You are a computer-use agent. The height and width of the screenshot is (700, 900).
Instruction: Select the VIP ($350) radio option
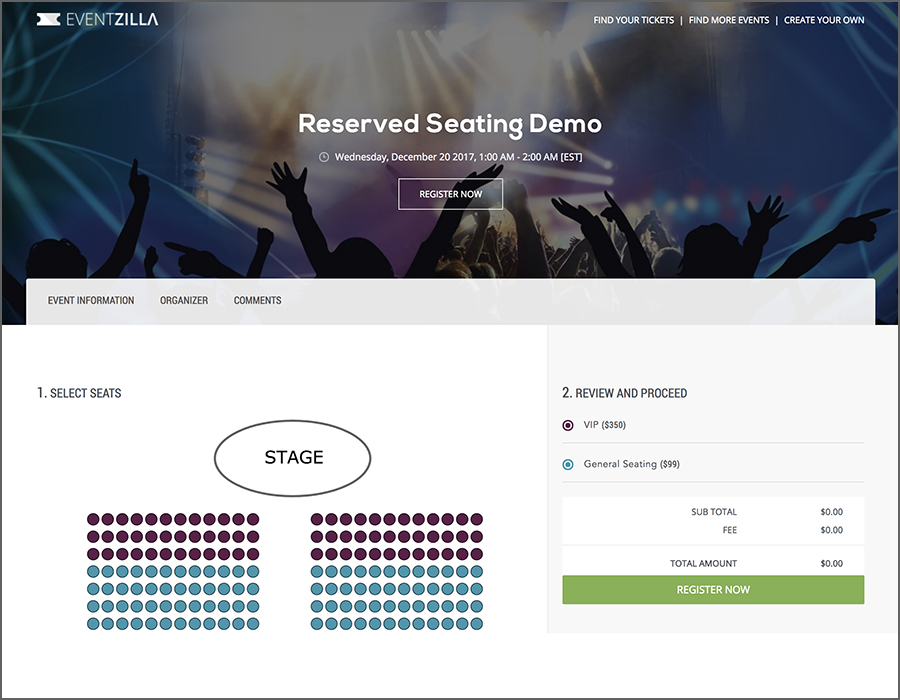click(568, 425)
